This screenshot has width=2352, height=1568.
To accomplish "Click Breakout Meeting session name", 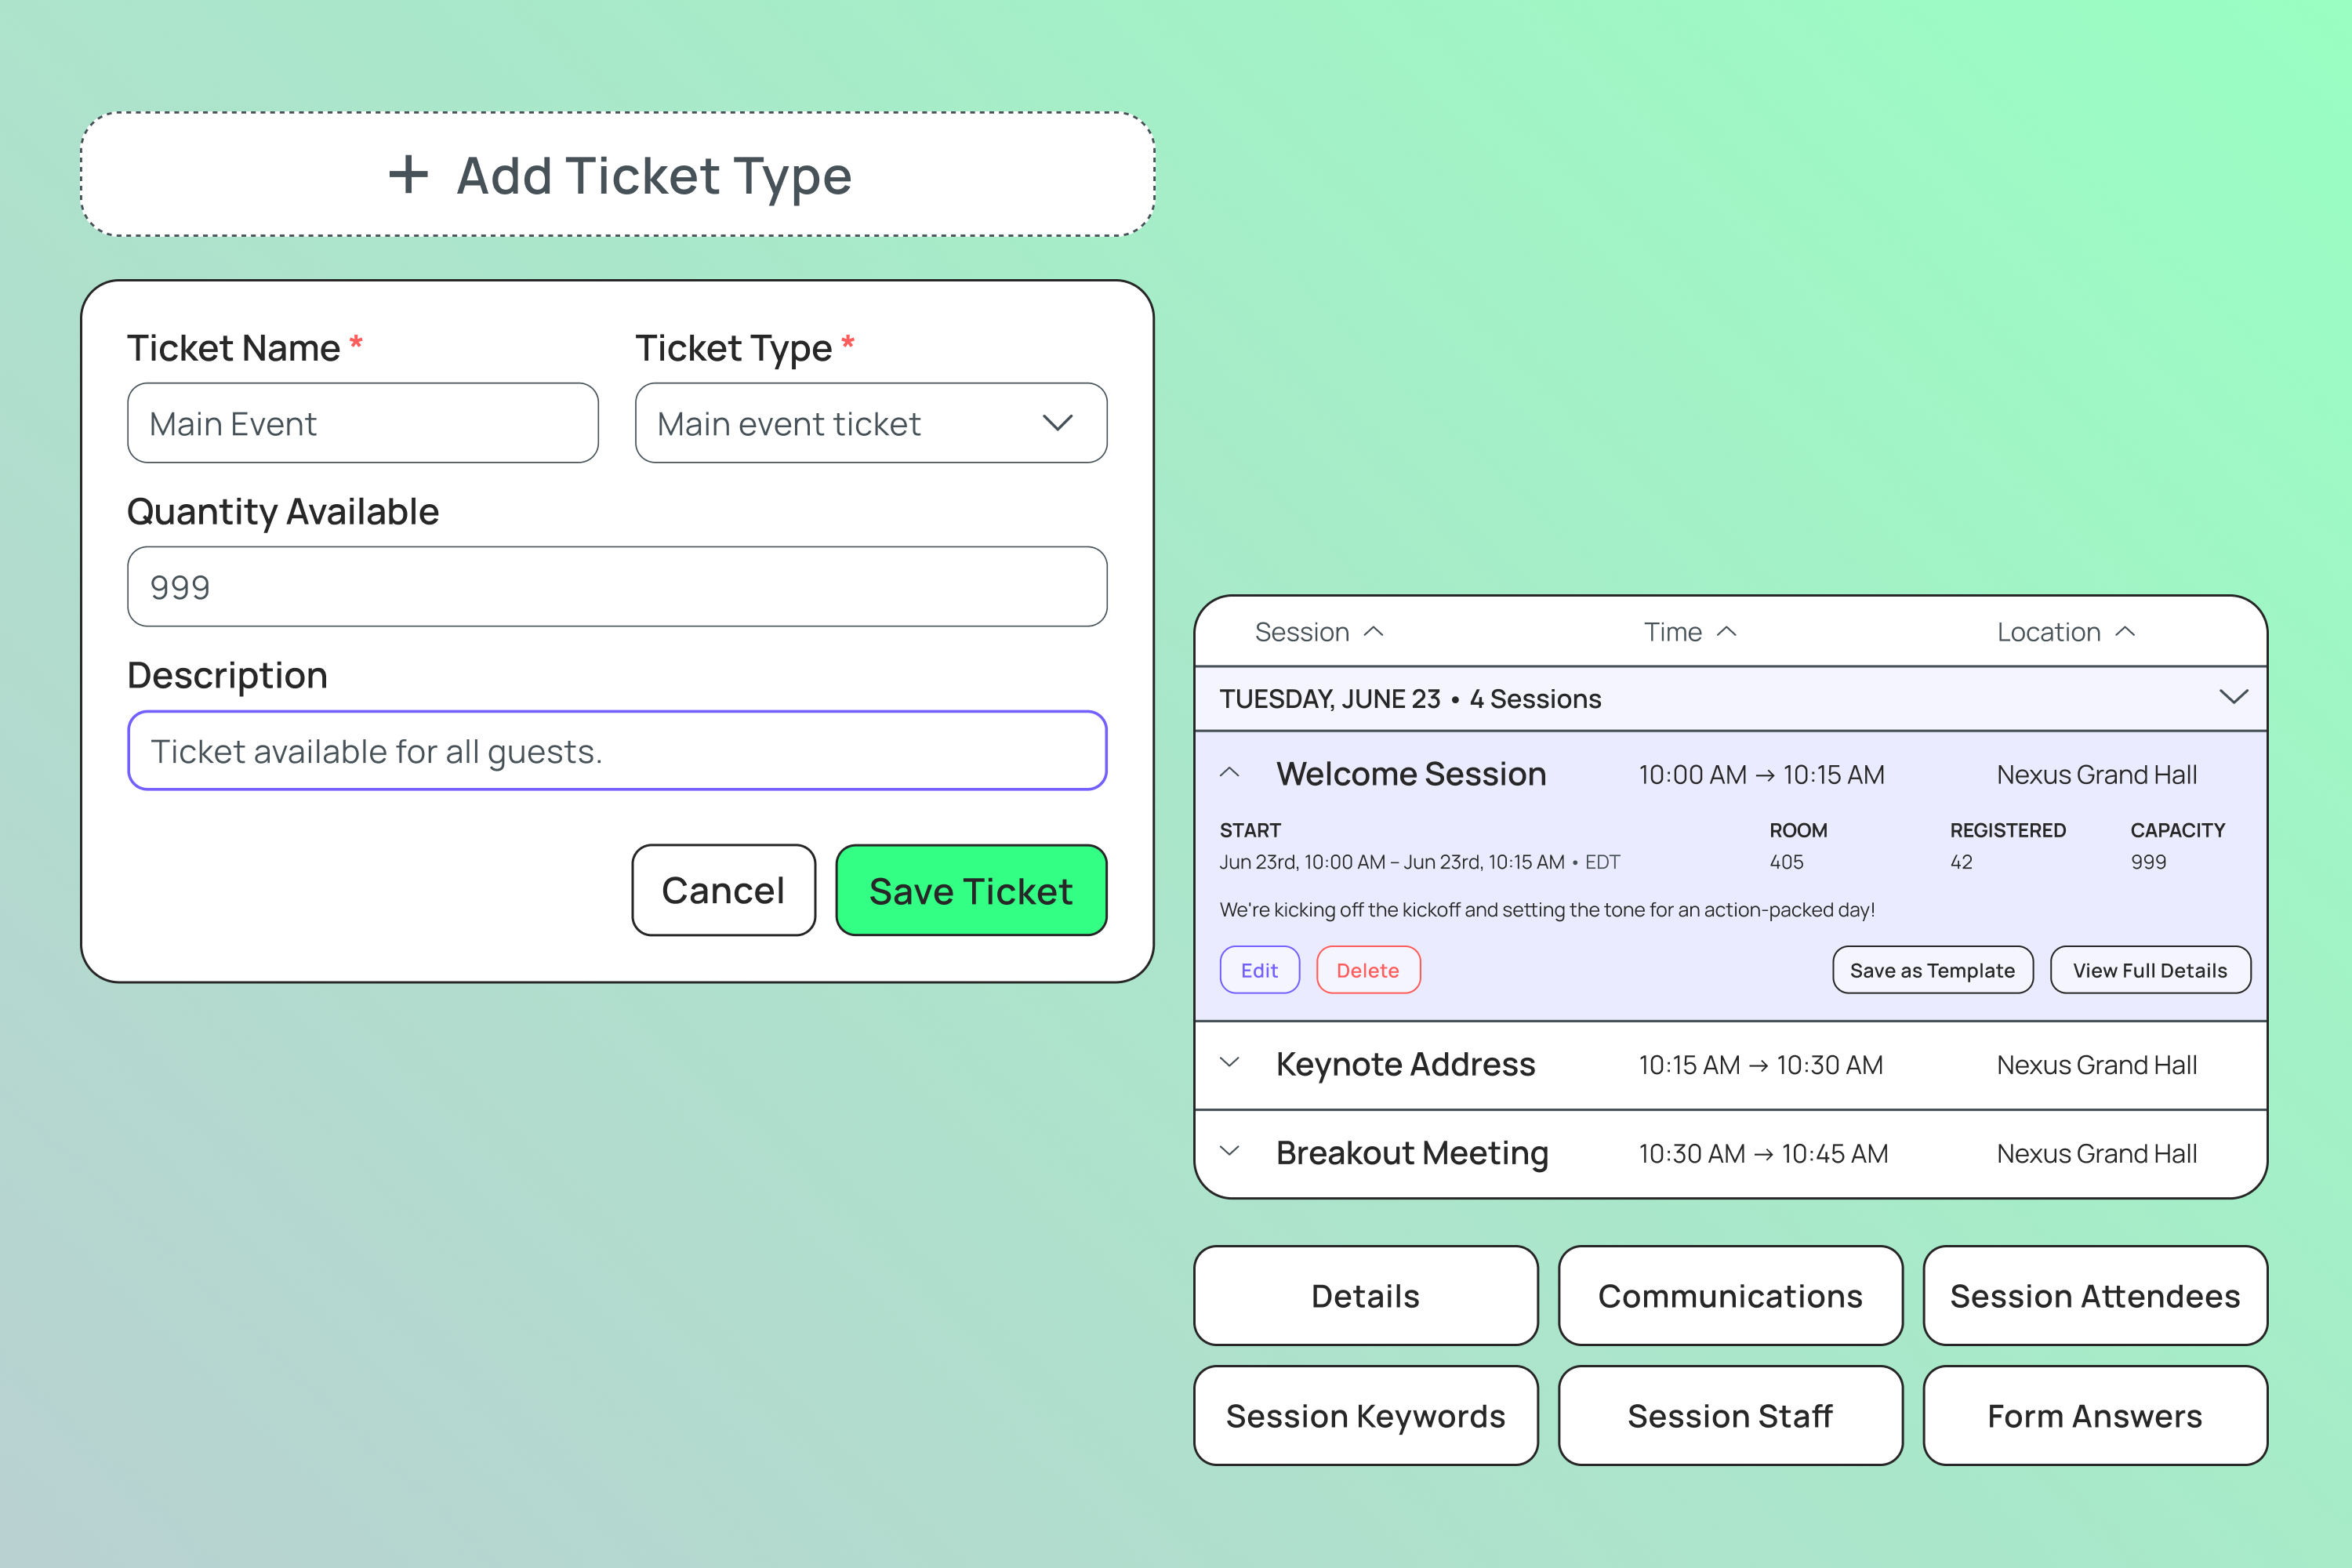I will (x=1412, y=1153).
